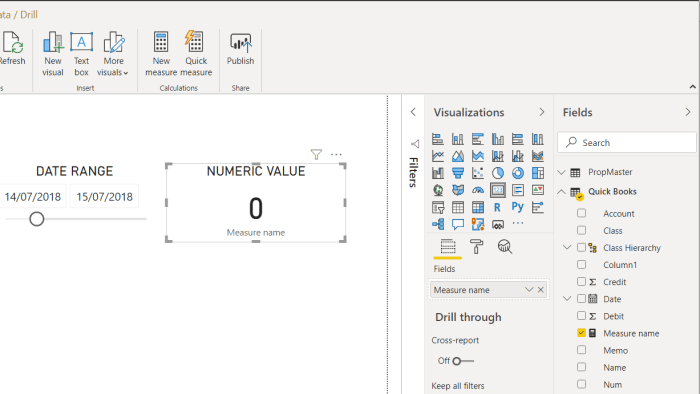Expand the Class Hierarchy node

click(567, 247)
